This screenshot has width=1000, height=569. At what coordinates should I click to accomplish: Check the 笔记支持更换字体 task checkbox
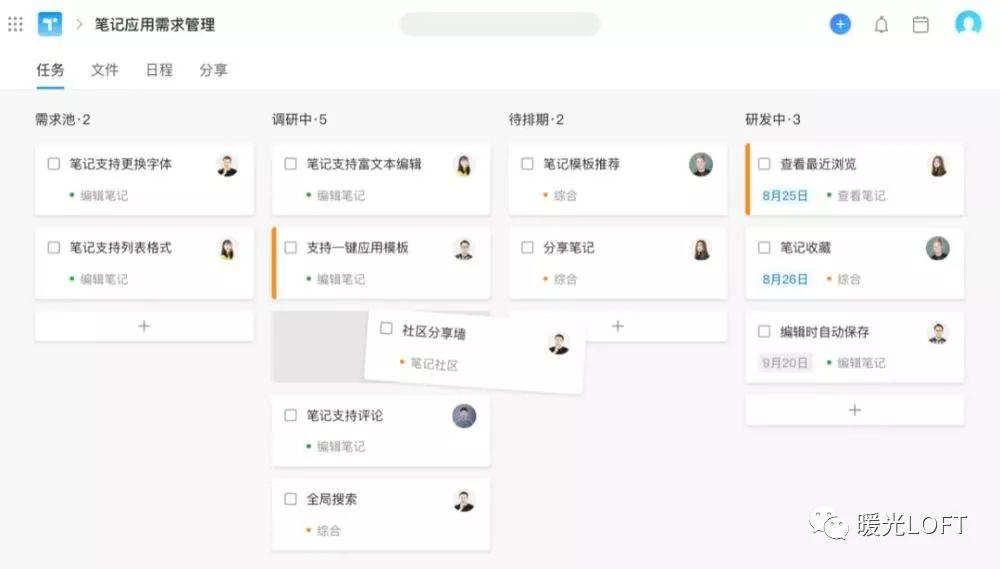[54, 164]
